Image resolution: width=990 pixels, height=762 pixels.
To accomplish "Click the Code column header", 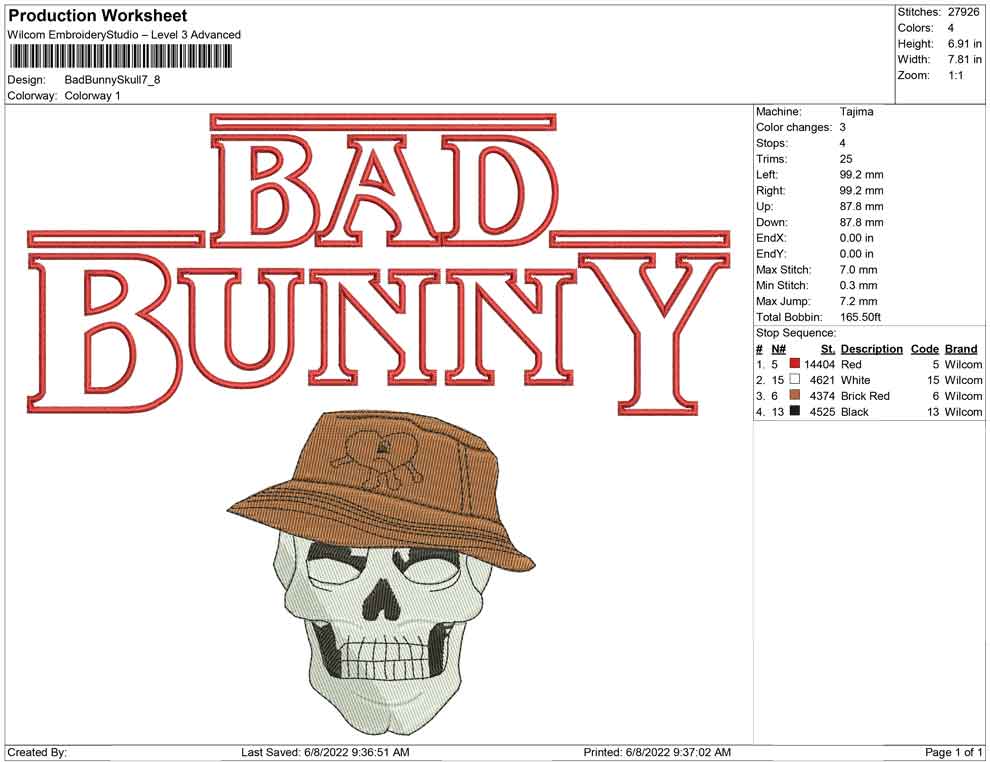I will click(924, 349).
